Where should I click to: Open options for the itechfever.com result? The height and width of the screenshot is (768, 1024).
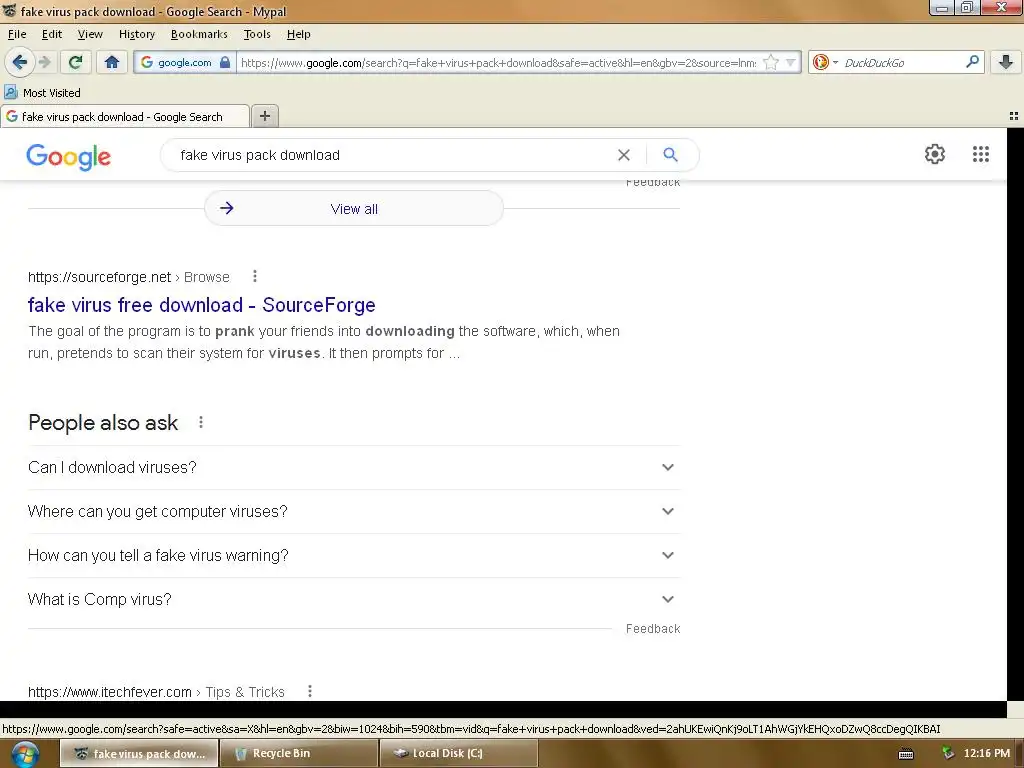pos(310,691)
